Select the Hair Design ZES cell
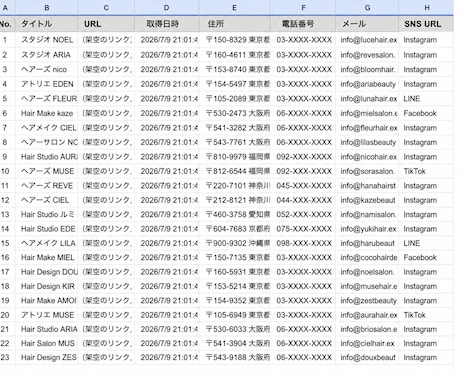The width and height of the screenshot is (460, 380). click(47, 358)
